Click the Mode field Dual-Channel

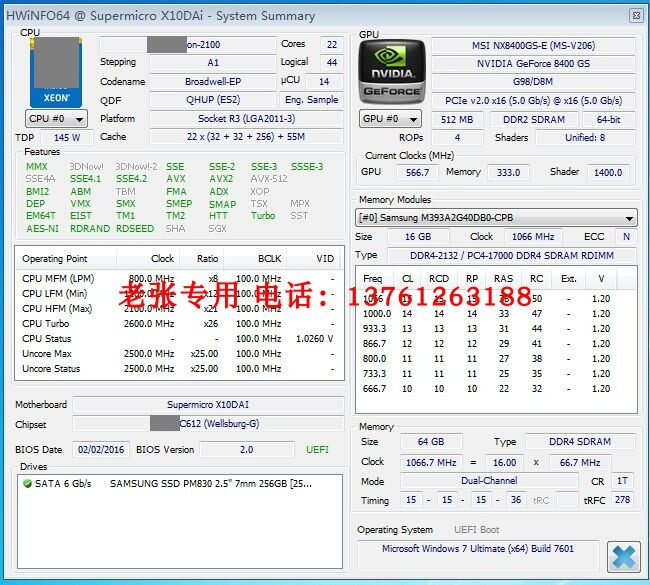pos(489,481)
